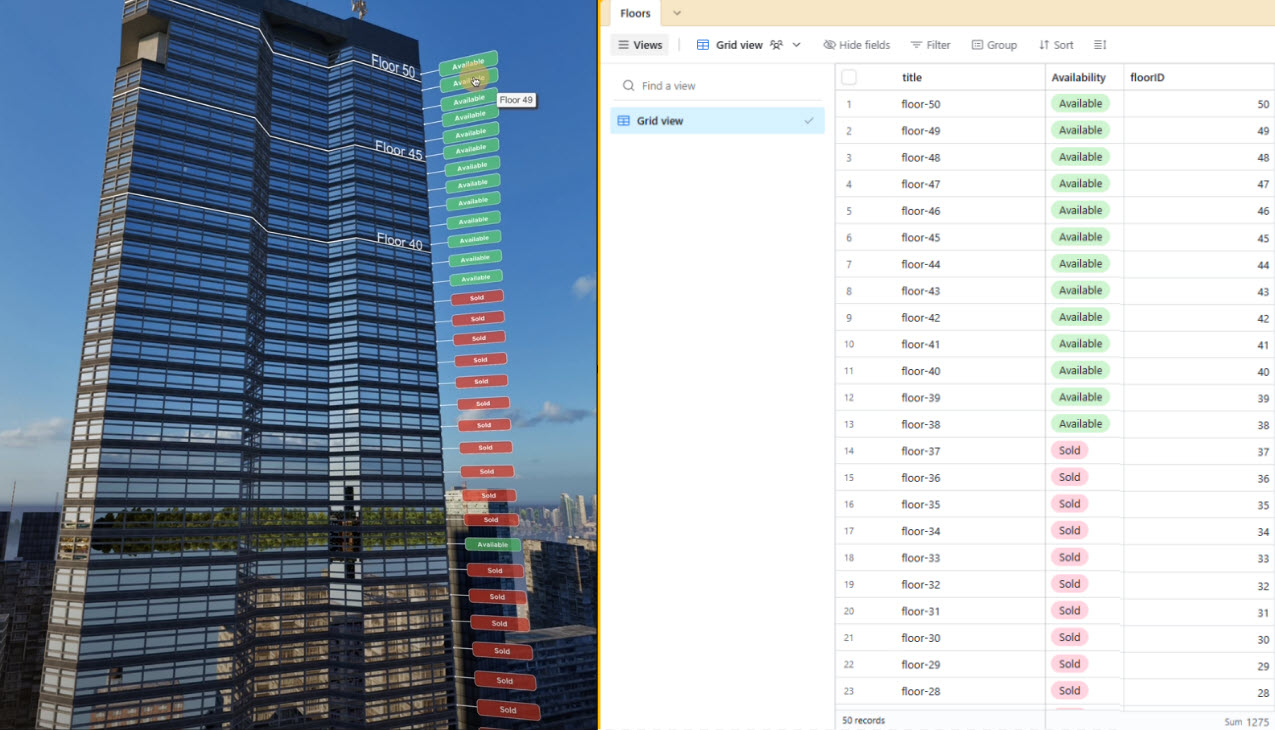Click the Hide fields eye icon
Image resolution: width=1275 pixels, height=730 pixels.
click(x=829, y=45)
